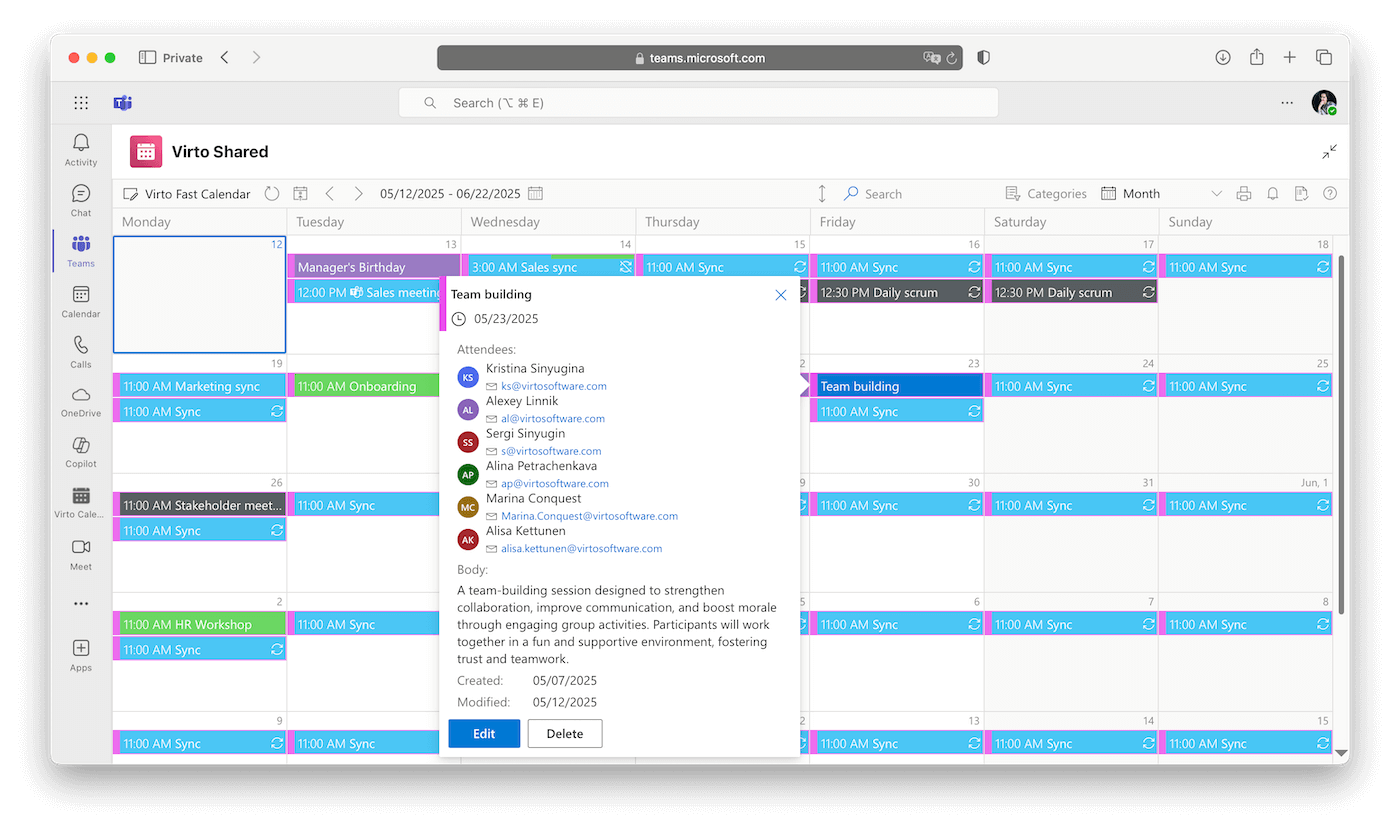Viewport: 1400px width, 831px height.
Task: Open the Categories menu
Action: pos(1046,193)
